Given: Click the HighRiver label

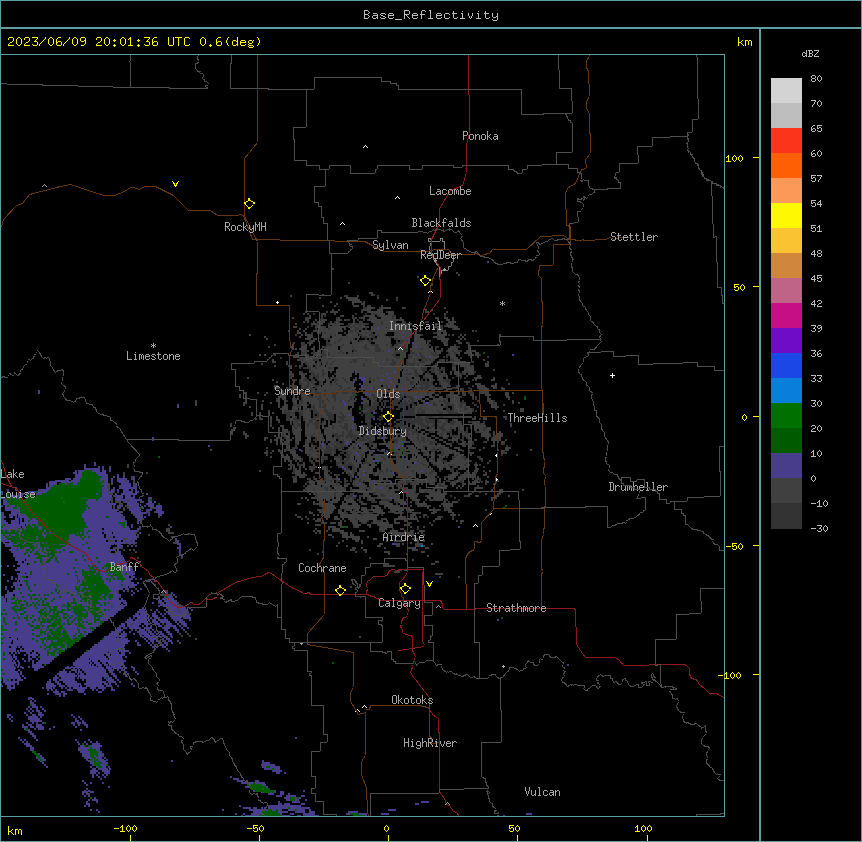Looking at the screenshot, I should 430,743.
